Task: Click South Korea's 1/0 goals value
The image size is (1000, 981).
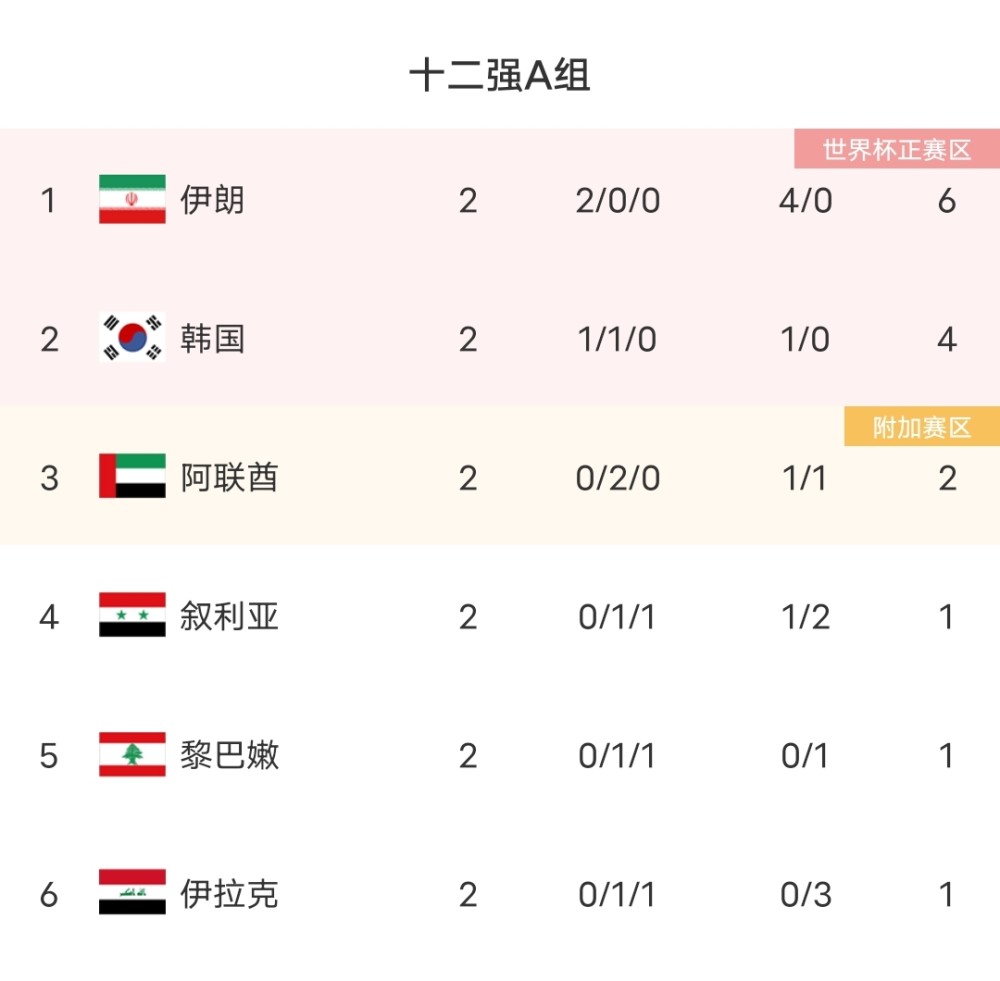Action: click(805, 339)
